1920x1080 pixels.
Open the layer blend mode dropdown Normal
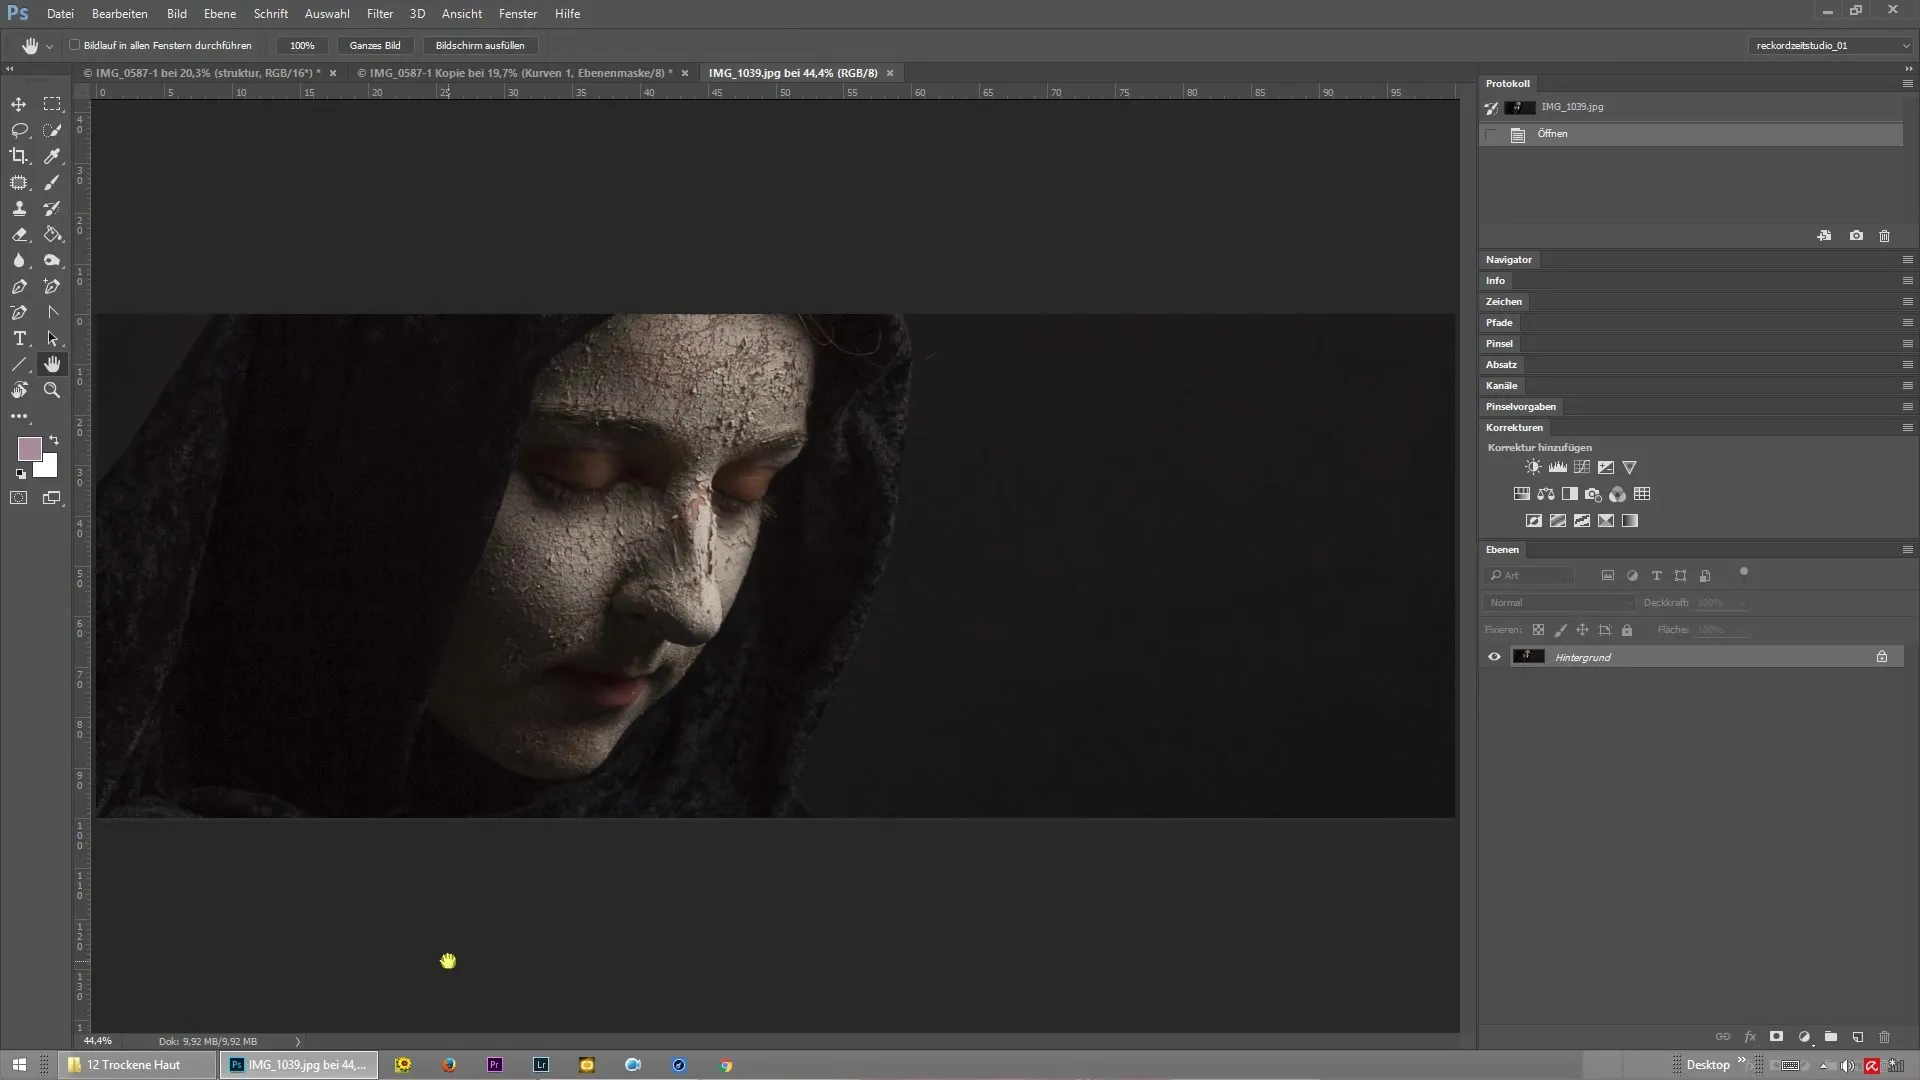coord(1558,603)
